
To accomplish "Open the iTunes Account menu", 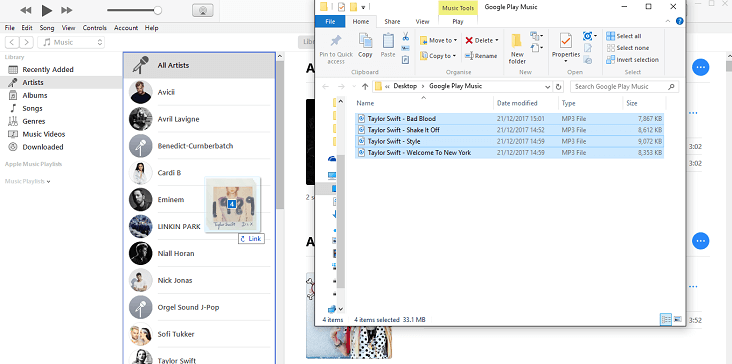I will pyautogui.click(x=126, y=28).
